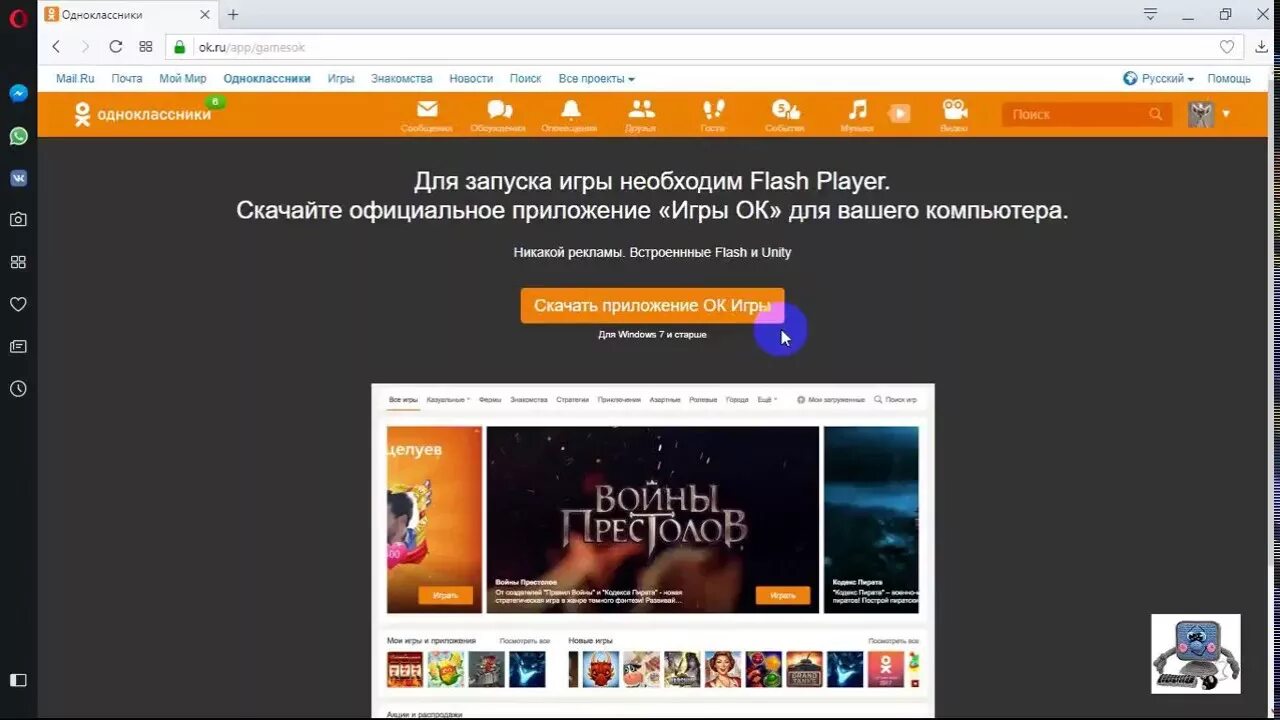This screenshot has width=1280, height=720.
Task: Open Мой Мир in the portal bar
Action: click(183, 78)
